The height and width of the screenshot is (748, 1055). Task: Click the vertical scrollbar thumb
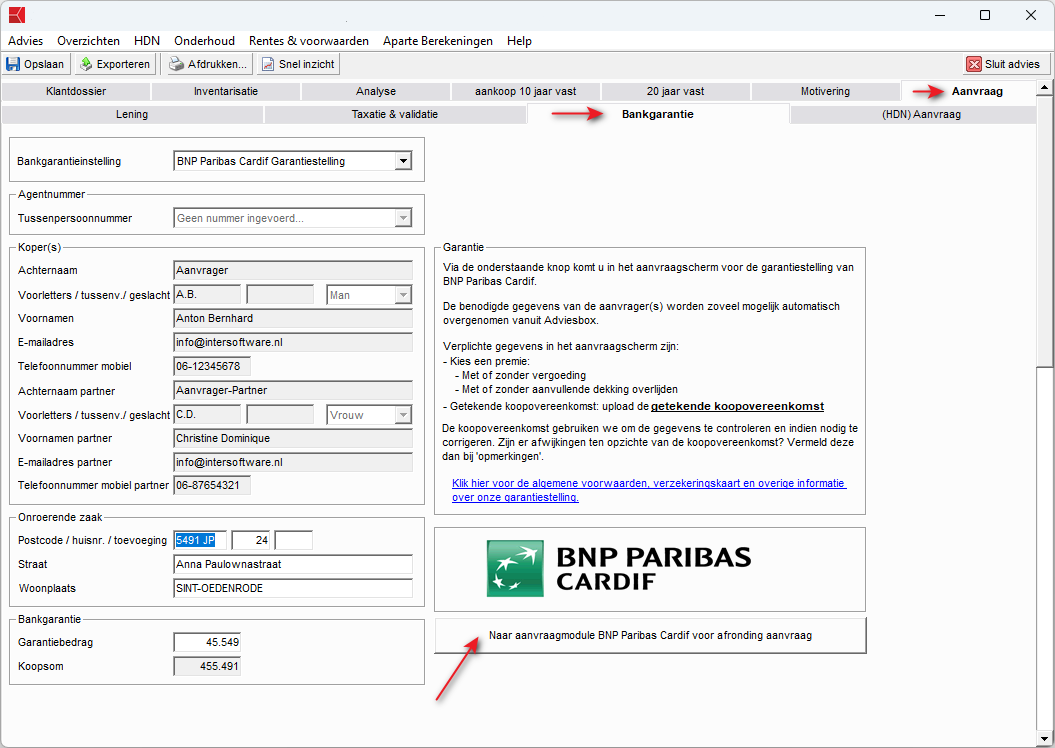[1044, 231]
